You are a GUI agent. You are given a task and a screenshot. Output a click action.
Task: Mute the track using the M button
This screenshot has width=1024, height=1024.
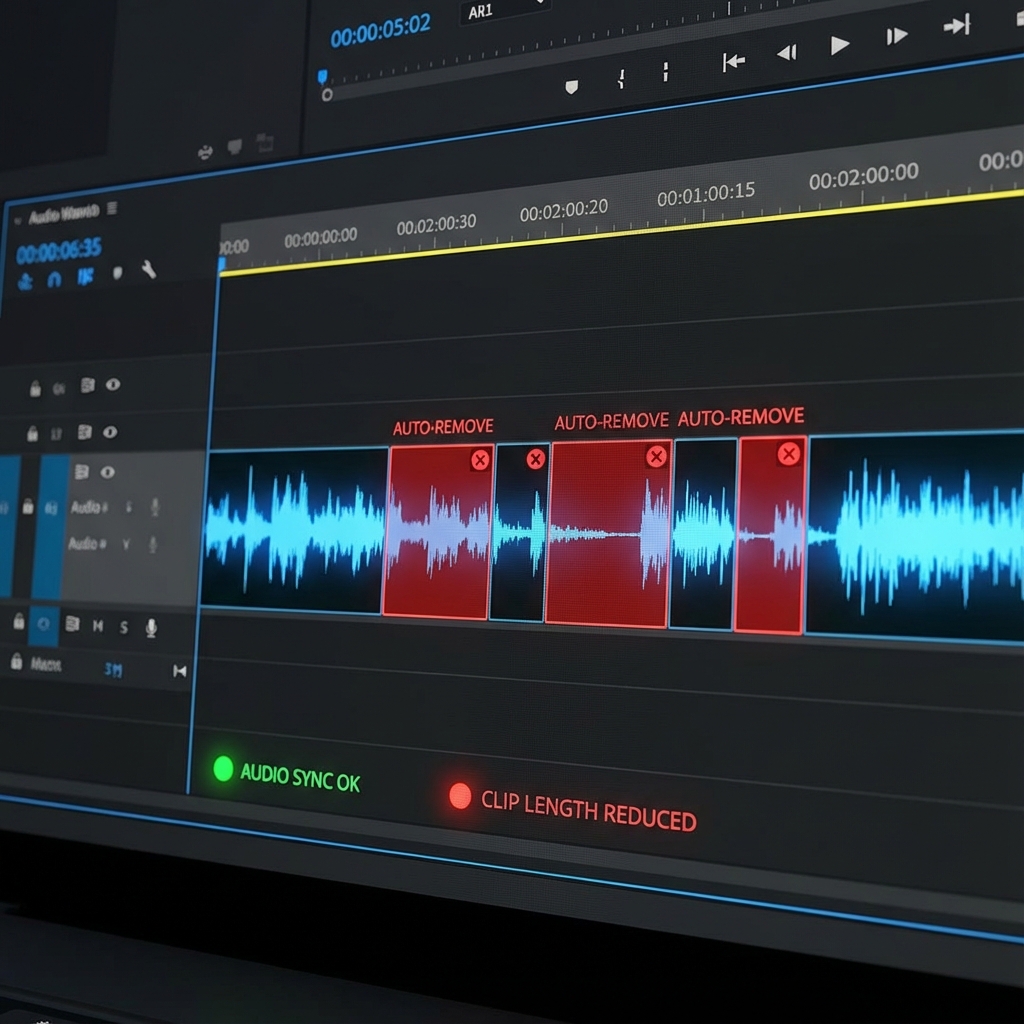[x=98, y=626]
